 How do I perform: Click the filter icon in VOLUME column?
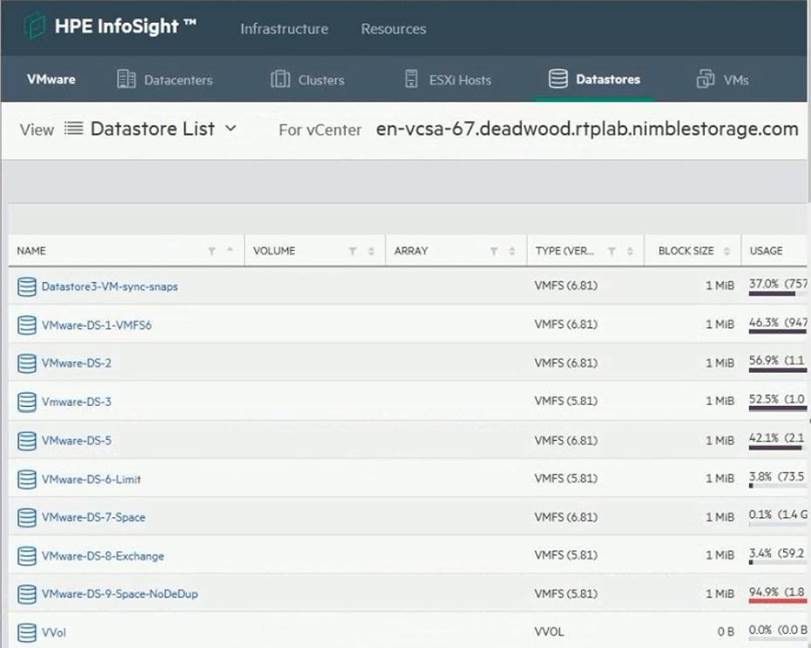352,251
